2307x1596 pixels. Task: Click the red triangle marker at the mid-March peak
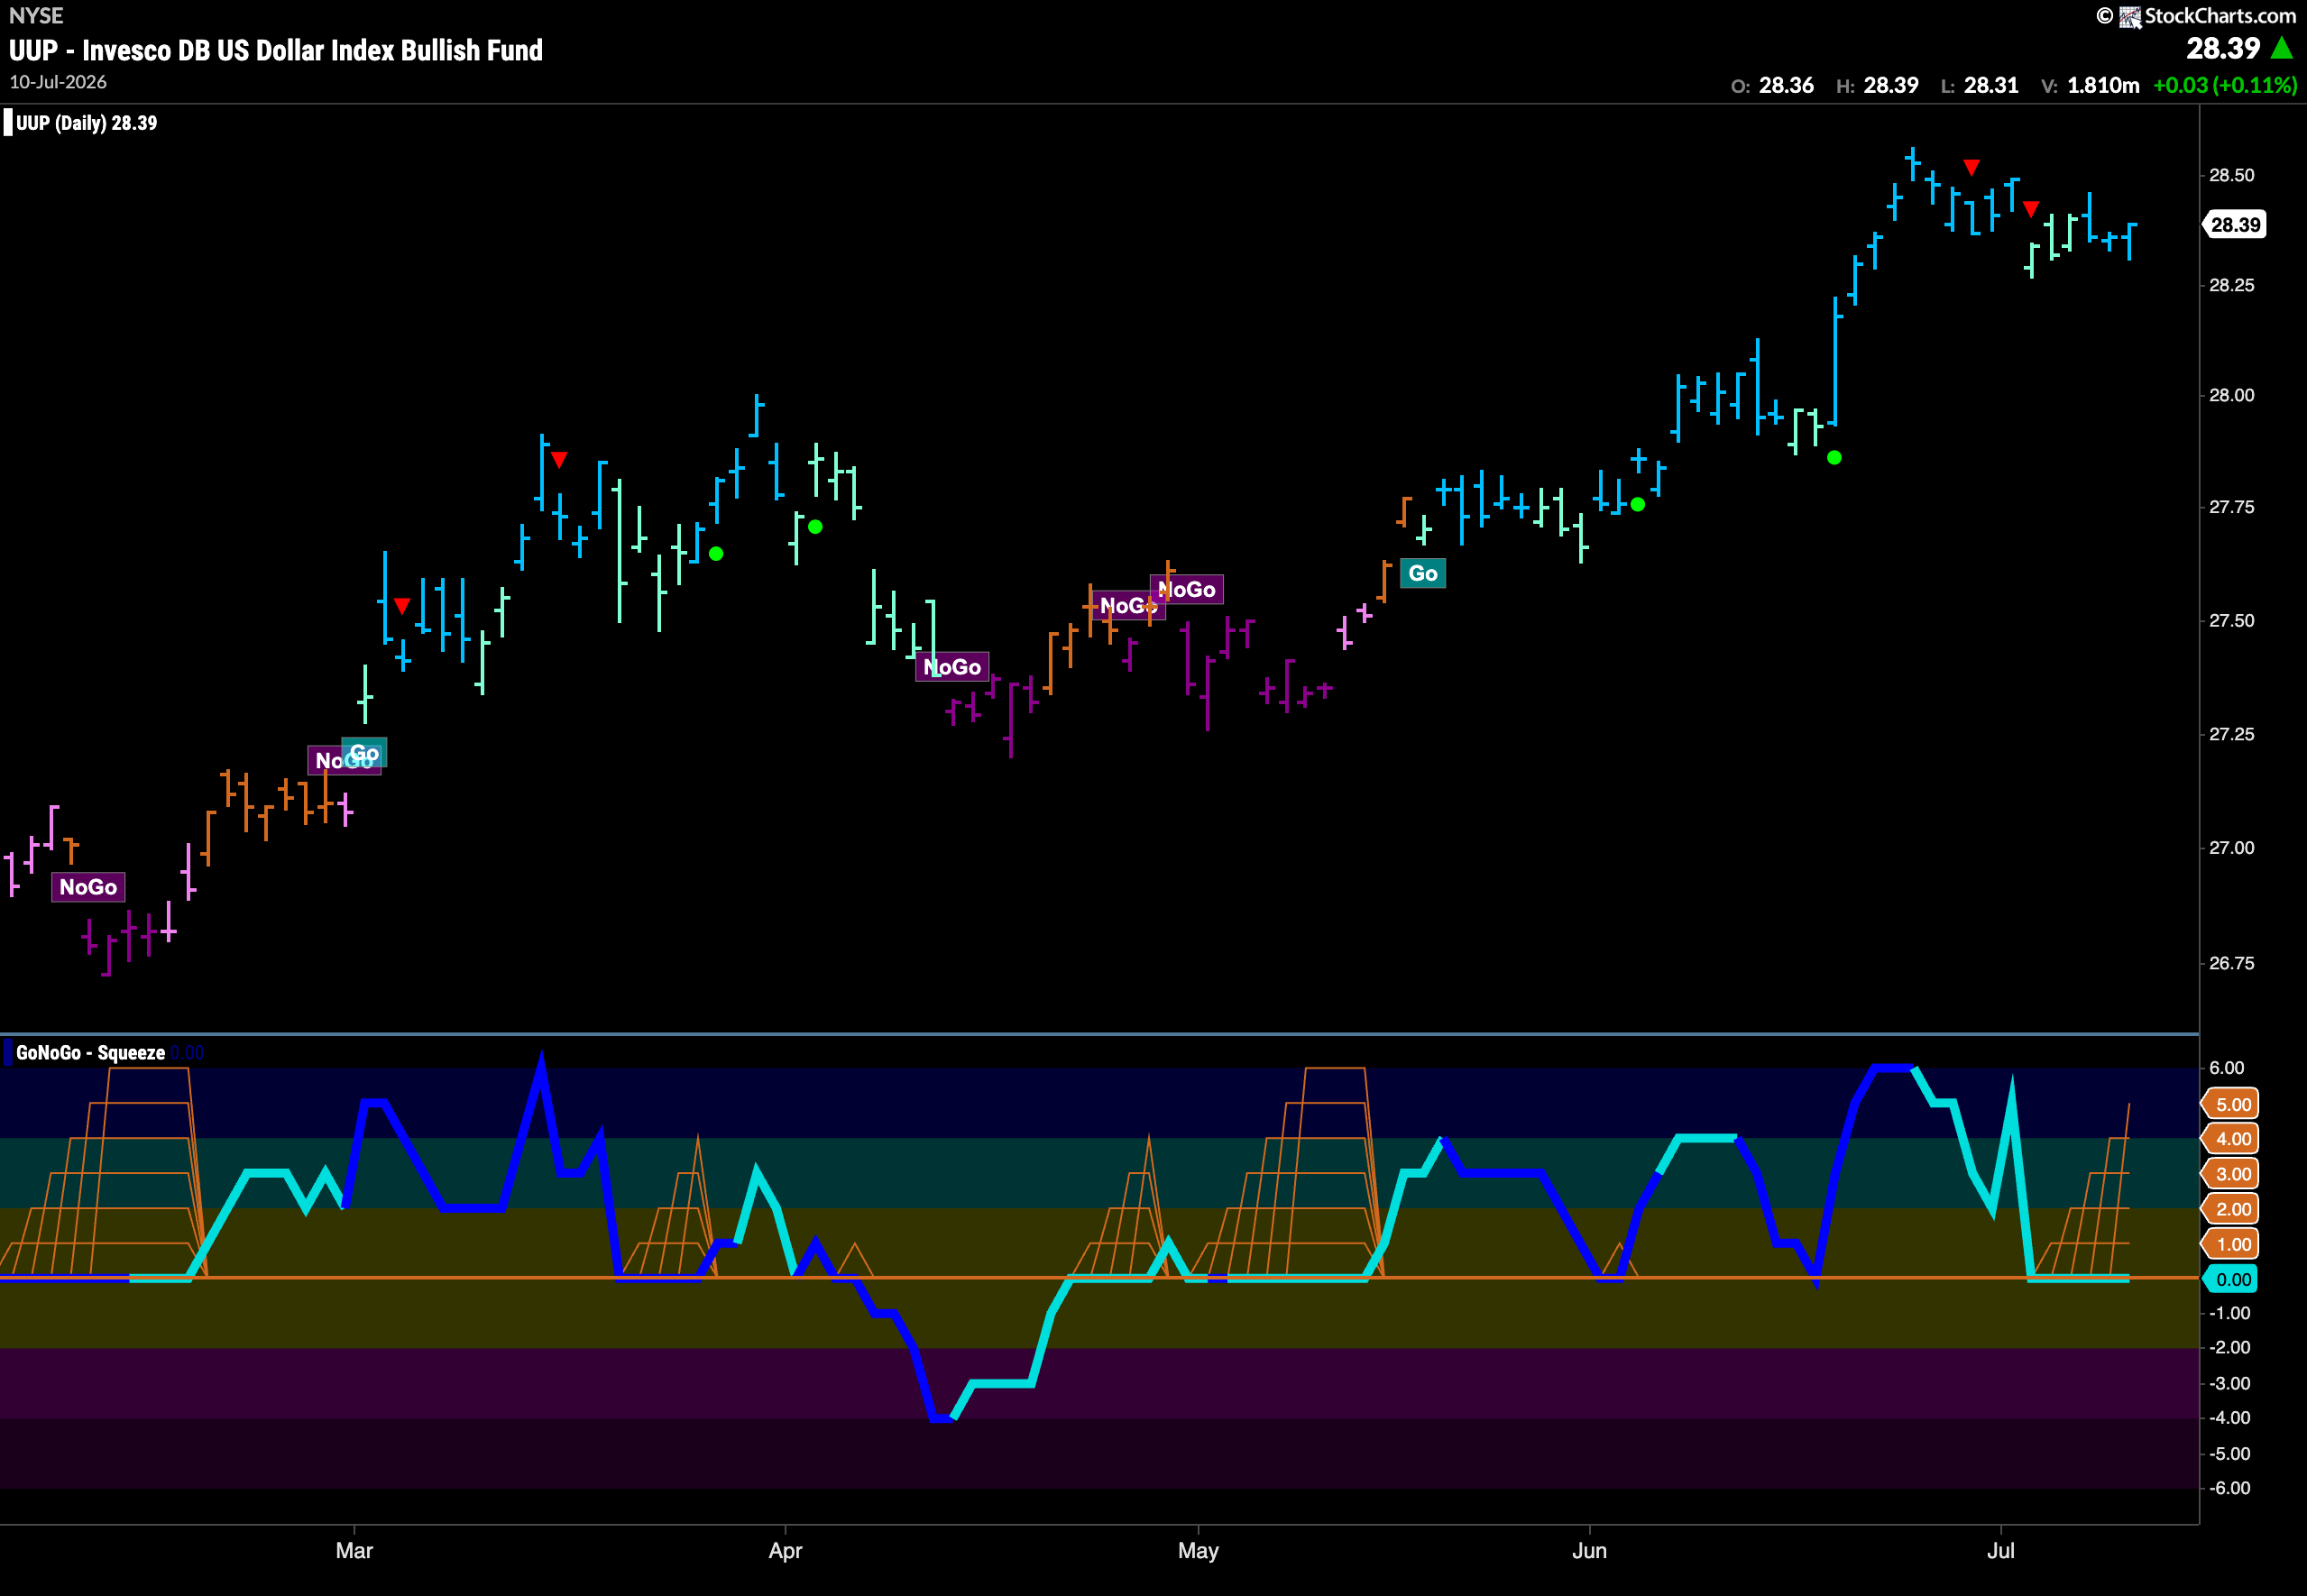click(x=559, y=460)
